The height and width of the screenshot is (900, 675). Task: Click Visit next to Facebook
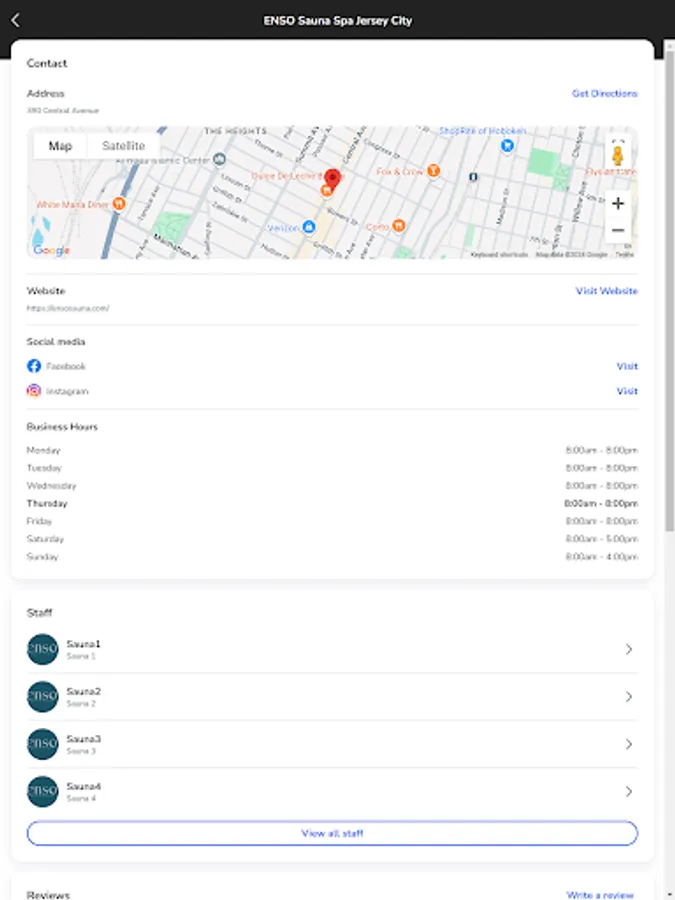627,366
